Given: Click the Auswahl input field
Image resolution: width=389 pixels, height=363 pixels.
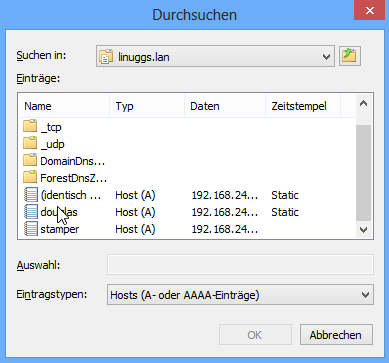Looking at the screenshot, I should pyautogui.click(x=240, y=265).
